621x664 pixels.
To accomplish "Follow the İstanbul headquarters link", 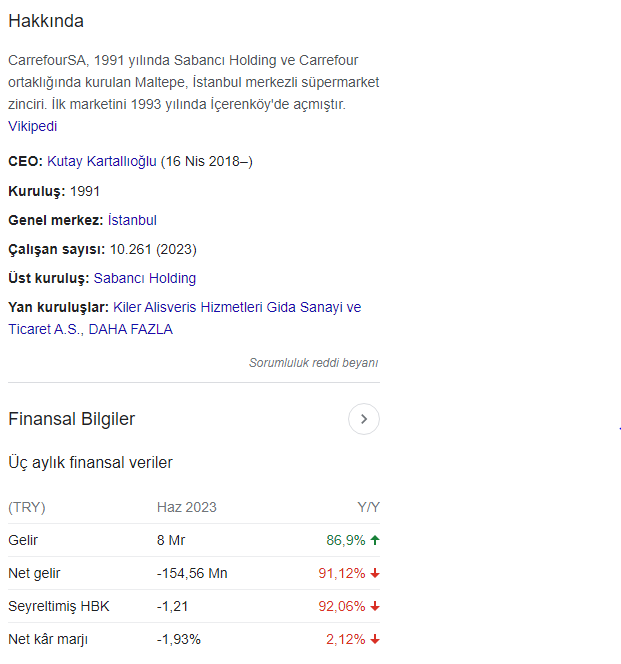I will (132, 220).
